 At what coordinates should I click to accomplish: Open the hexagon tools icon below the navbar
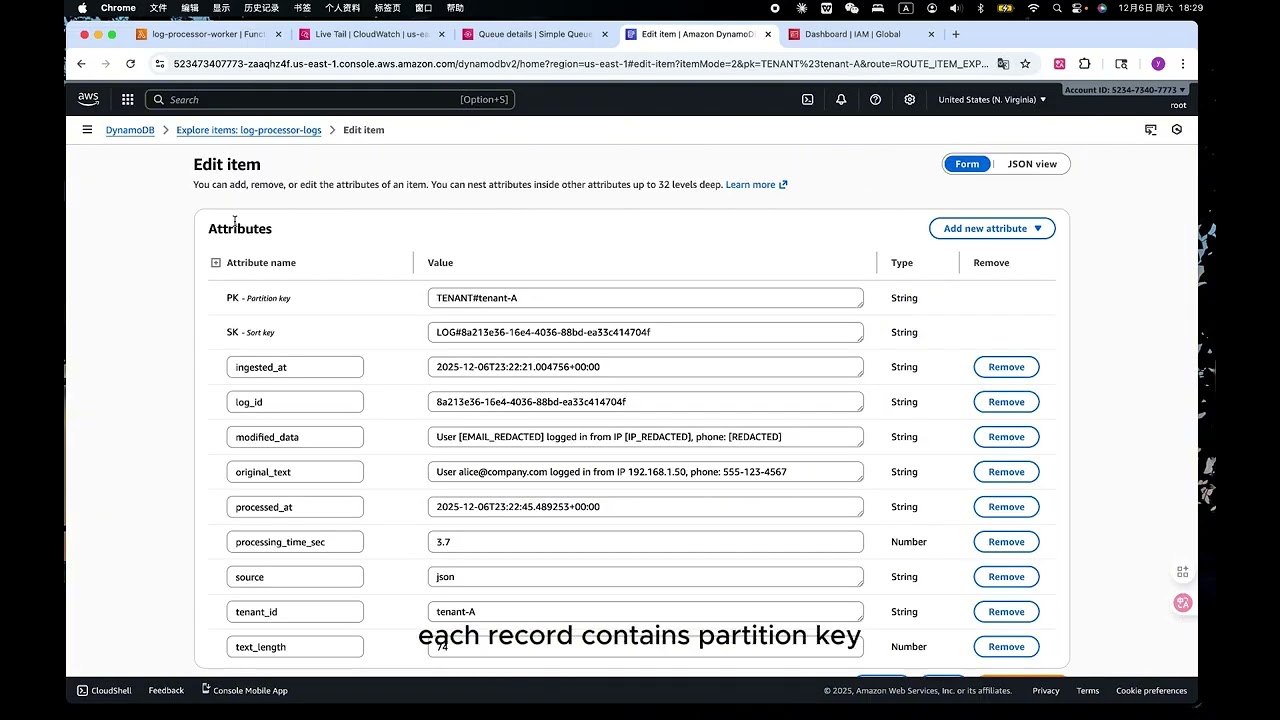[1177, 130]
